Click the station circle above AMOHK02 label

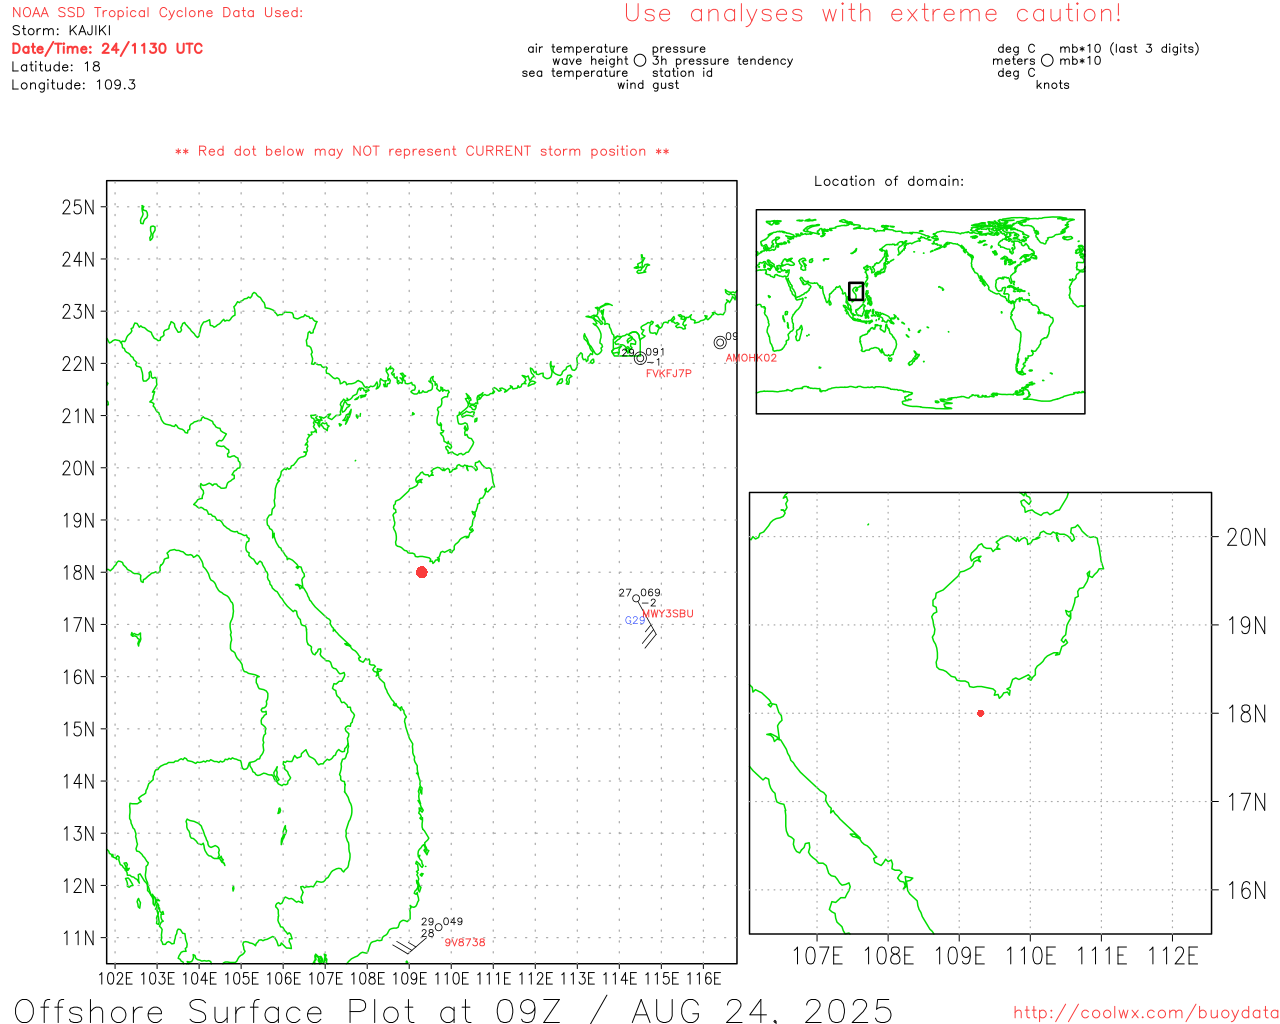[x=720, y=342]
